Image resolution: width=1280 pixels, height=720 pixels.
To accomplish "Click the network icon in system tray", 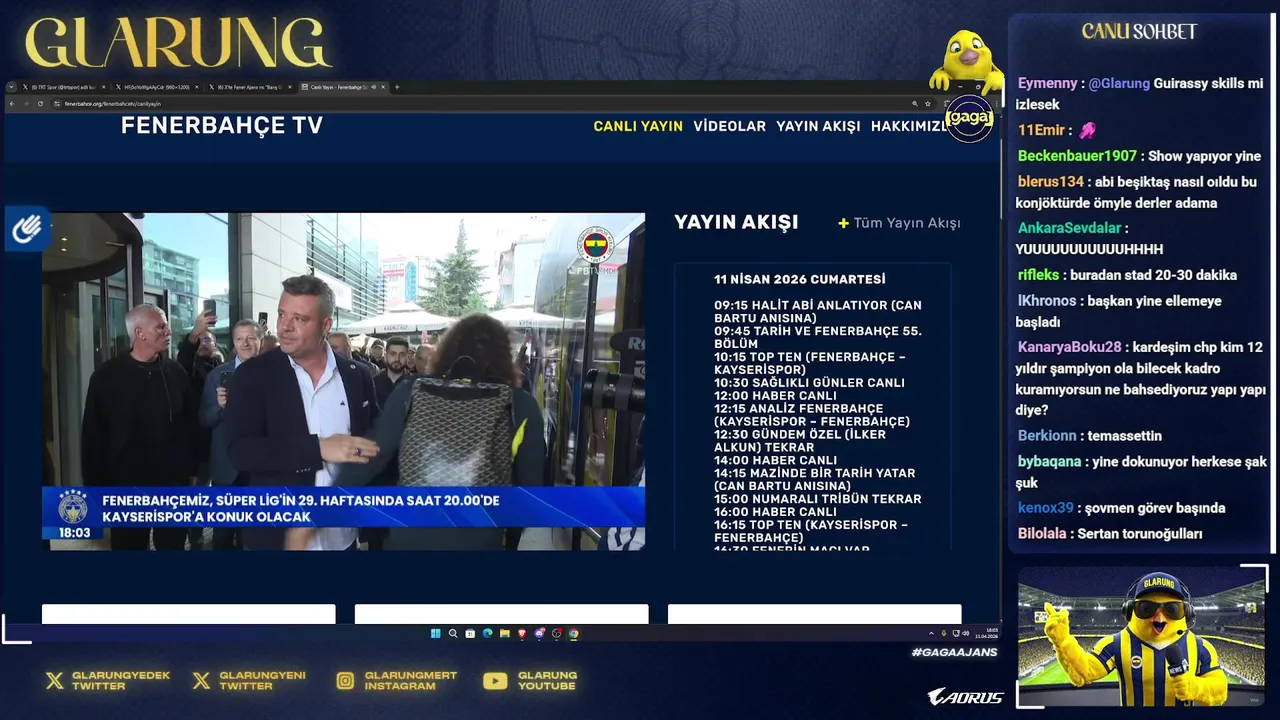I will [x=956, y=633].
